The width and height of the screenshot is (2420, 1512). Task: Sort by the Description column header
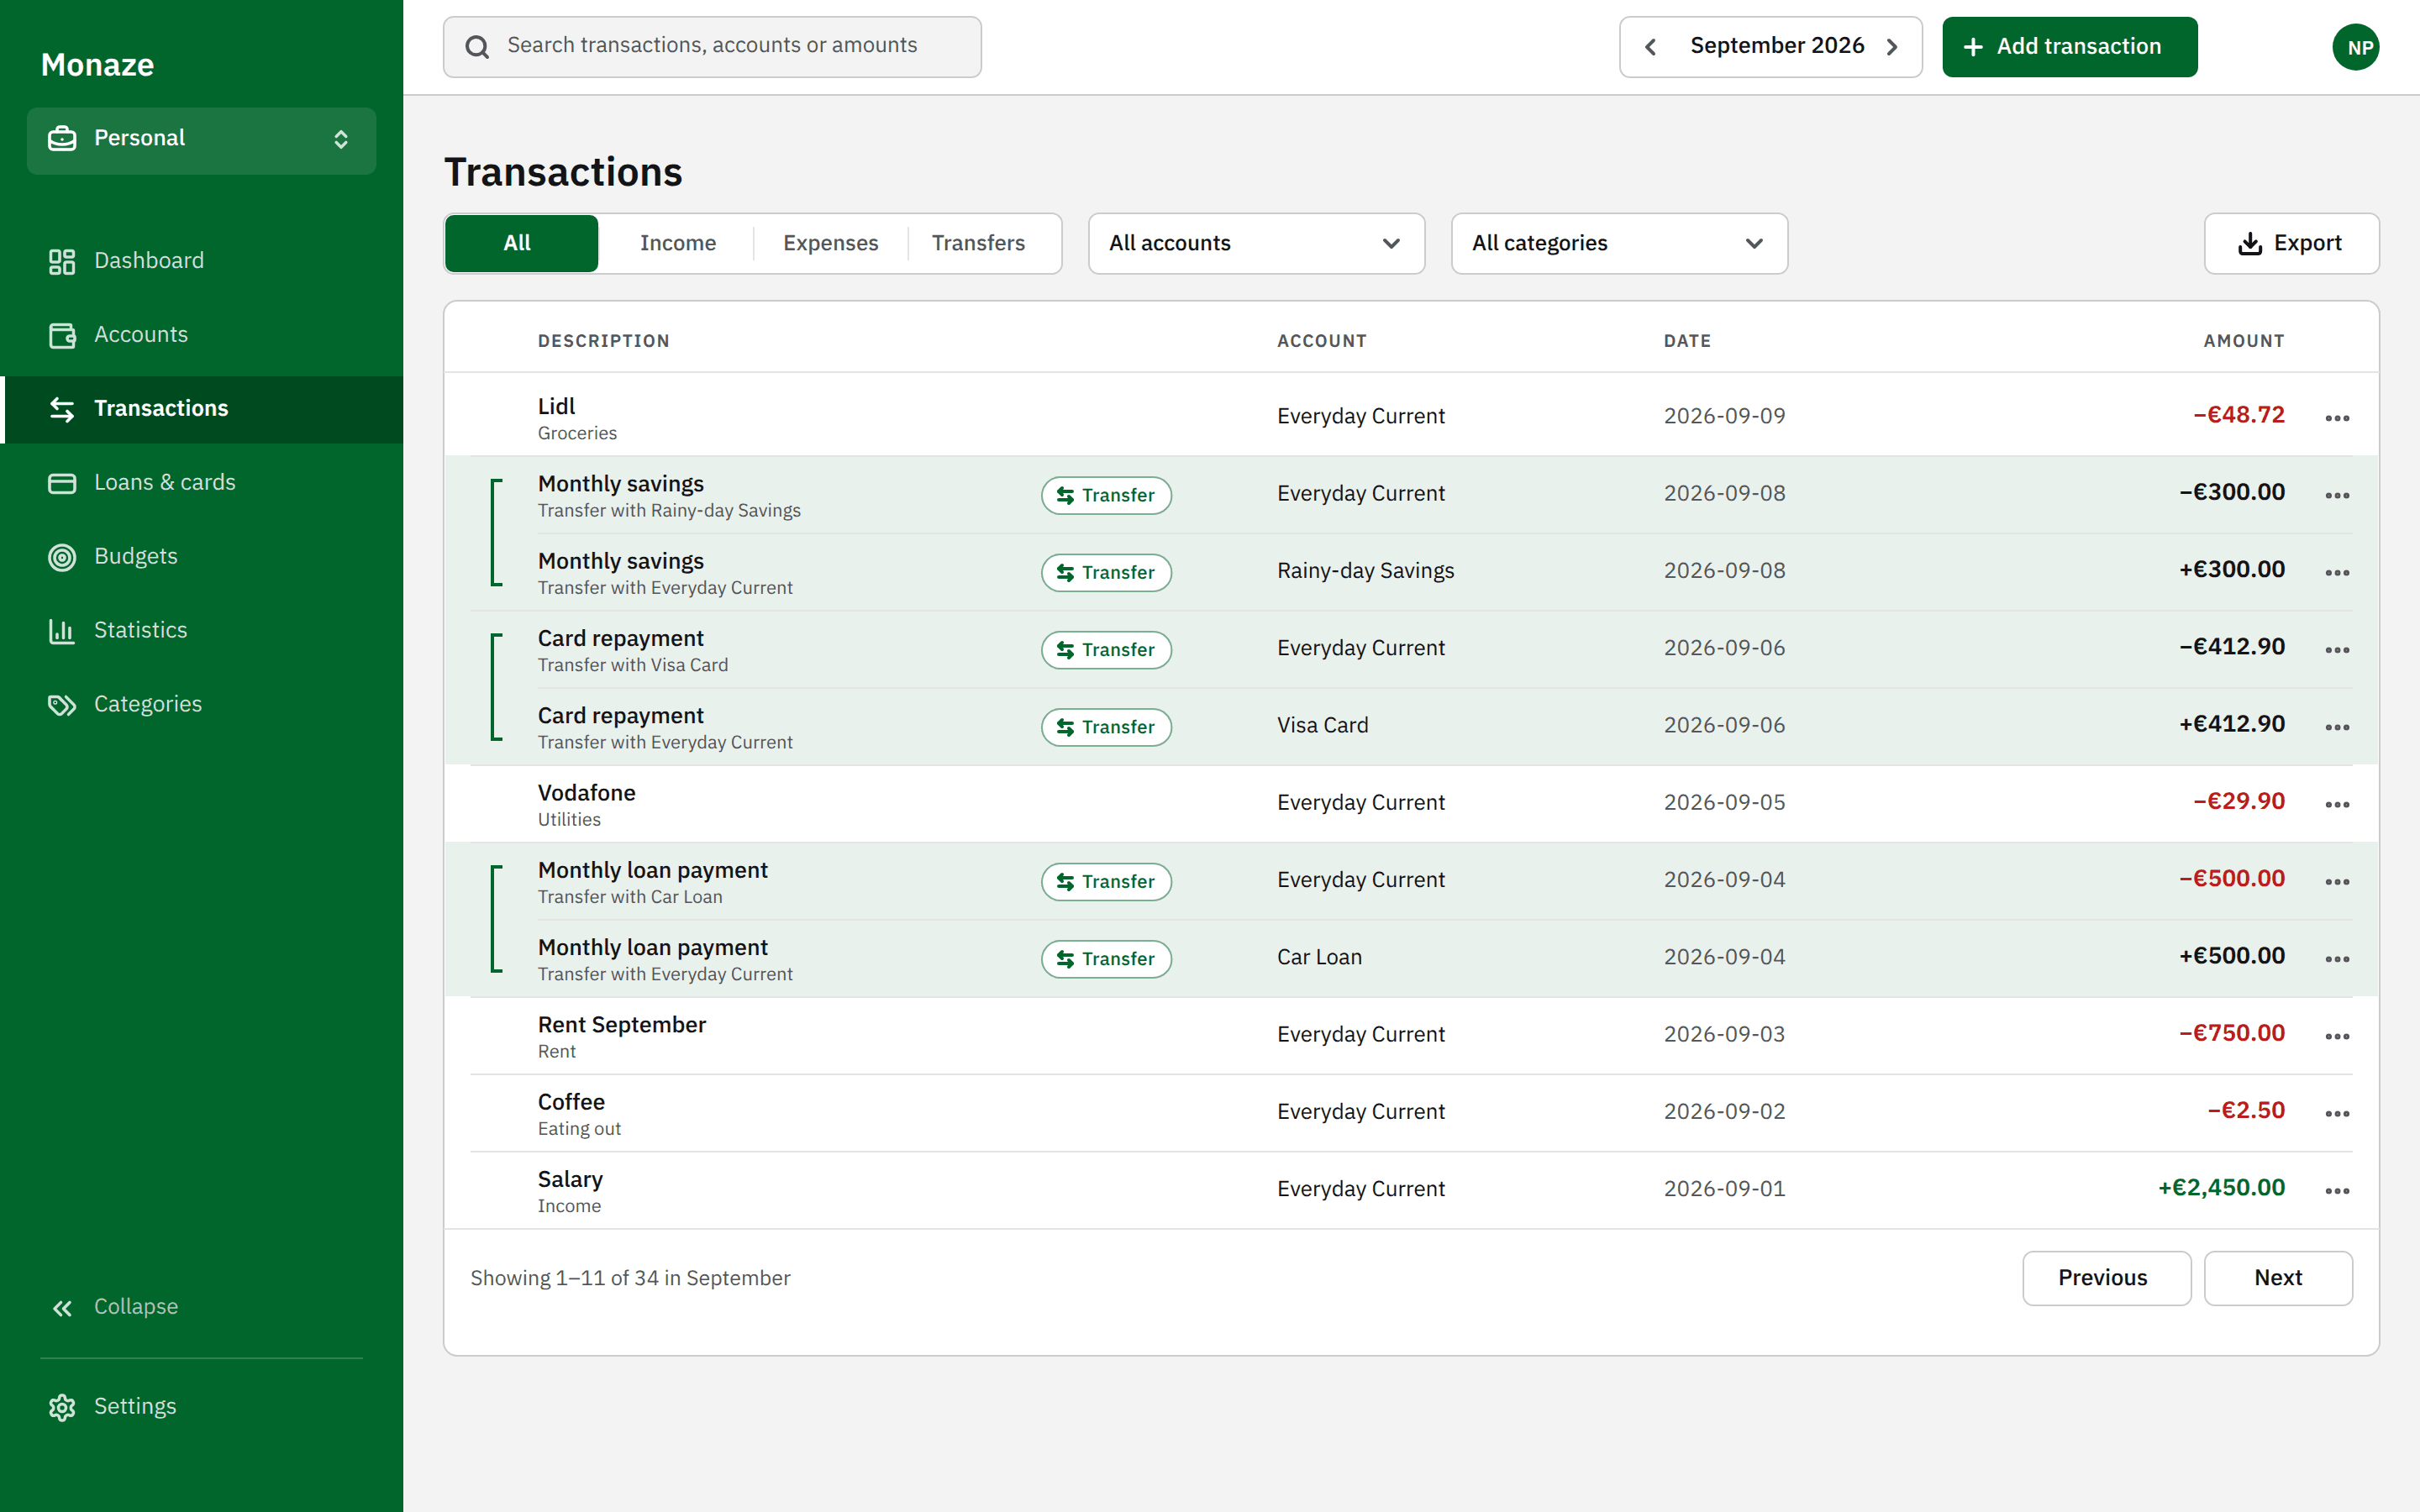603,341
